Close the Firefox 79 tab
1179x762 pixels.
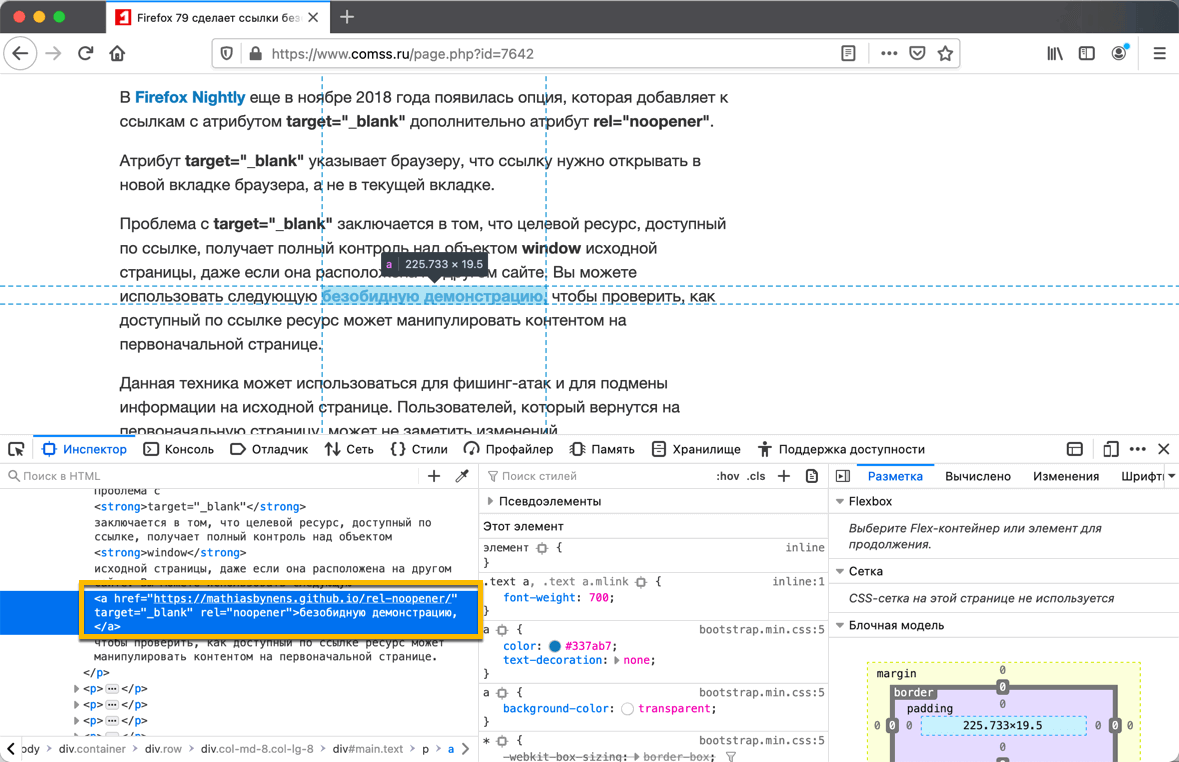pyautogui.click(x=314, y=17)
